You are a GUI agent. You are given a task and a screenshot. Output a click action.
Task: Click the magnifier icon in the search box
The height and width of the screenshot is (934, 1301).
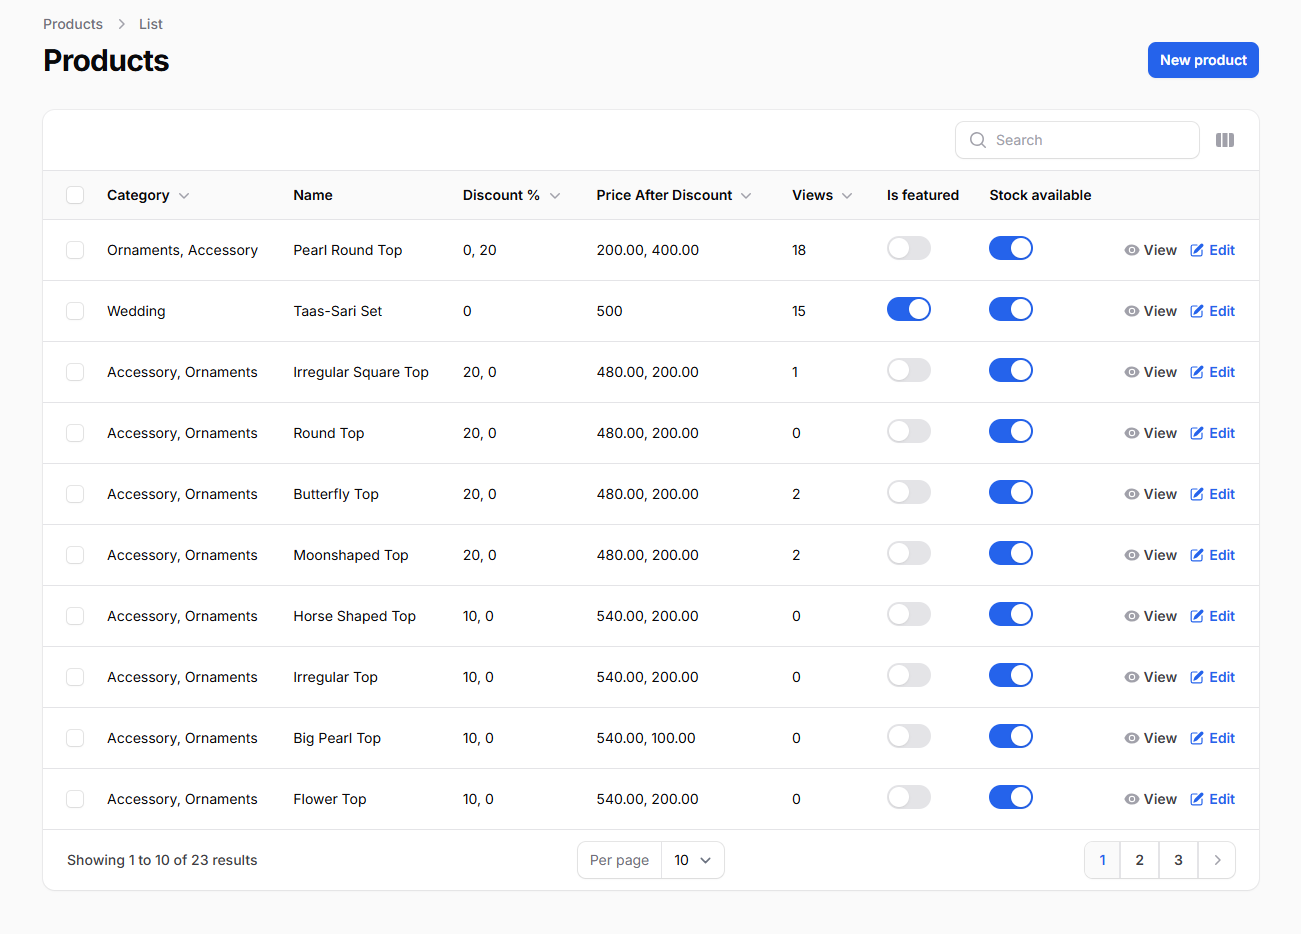pos(977,140)
